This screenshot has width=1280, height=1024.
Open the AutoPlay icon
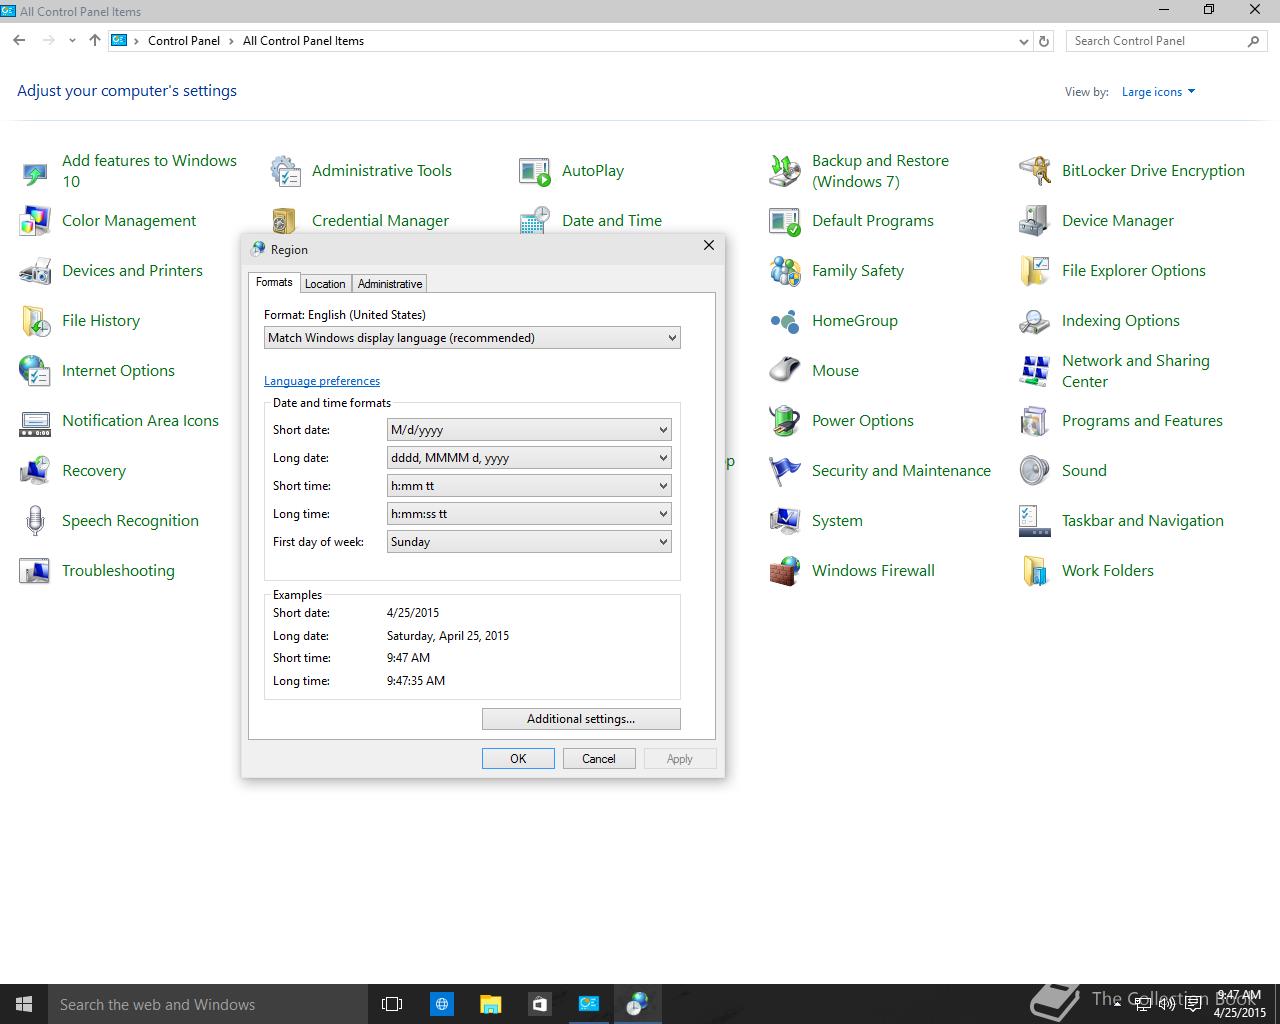coord(535,171)
